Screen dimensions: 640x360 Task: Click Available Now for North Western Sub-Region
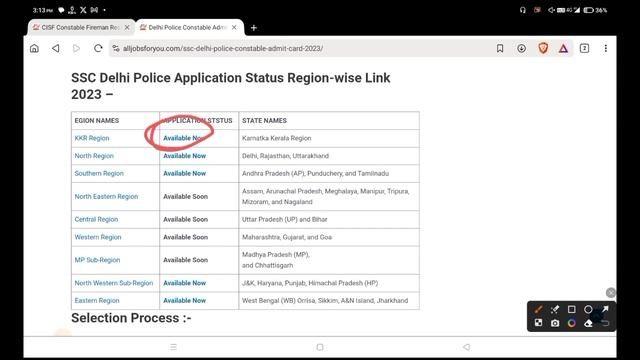point(184,283)
